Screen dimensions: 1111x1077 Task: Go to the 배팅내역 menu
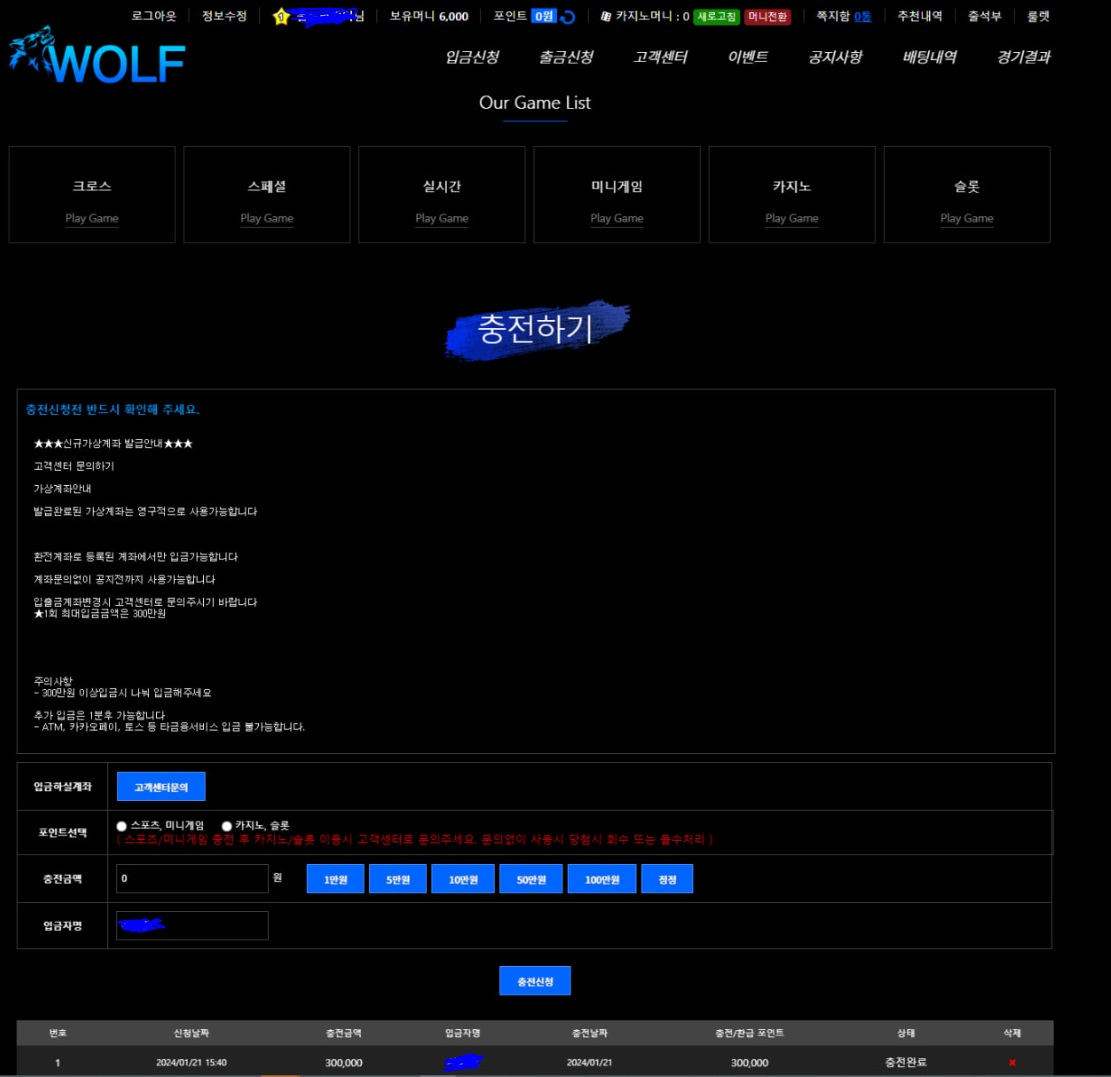pos(929,57)
